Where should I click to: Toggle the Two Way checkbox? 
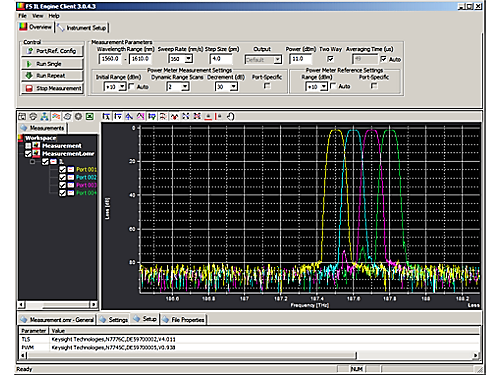tap(330, 59)
